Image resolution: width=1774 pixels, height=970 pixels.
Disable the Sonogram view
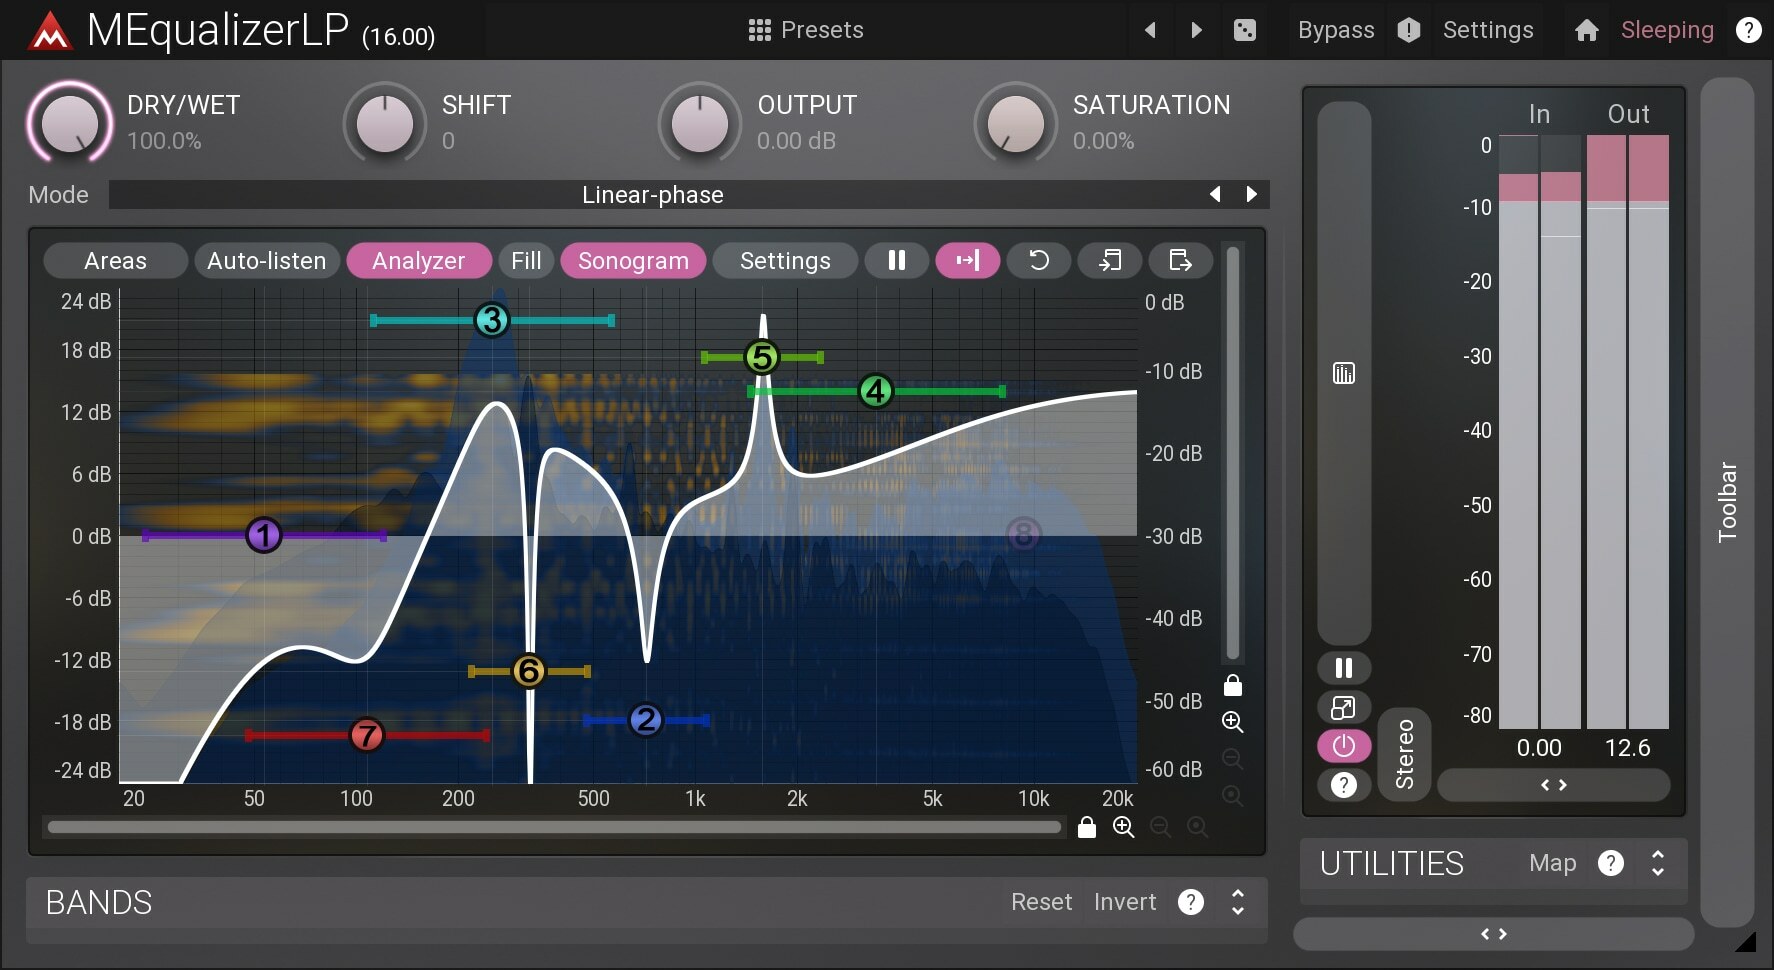coord(632,260)
